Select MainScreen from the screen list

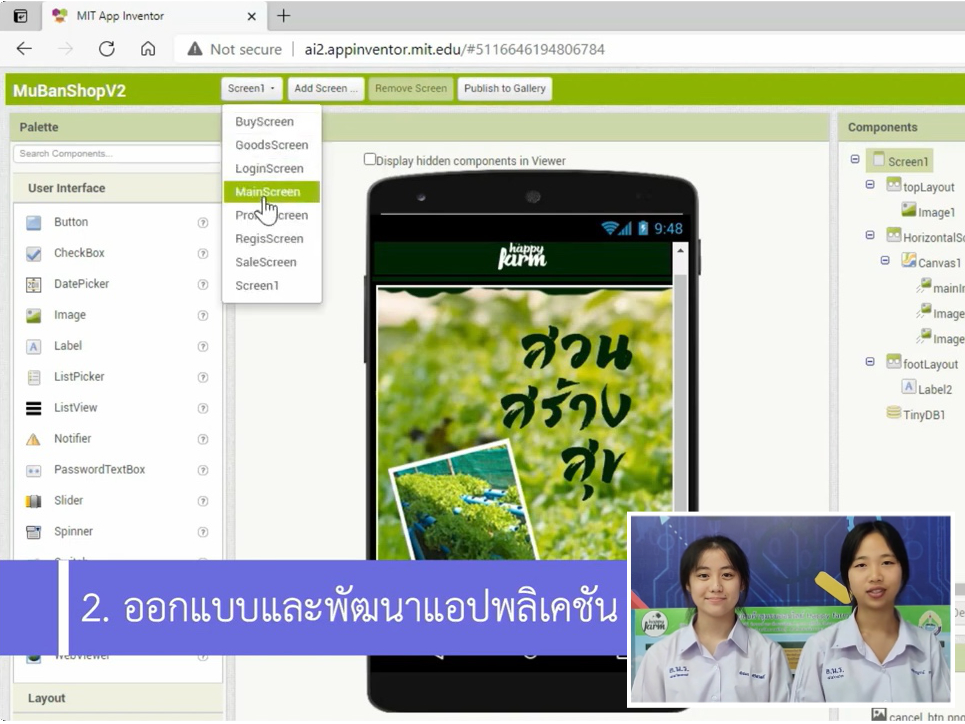tap(271, 192)
